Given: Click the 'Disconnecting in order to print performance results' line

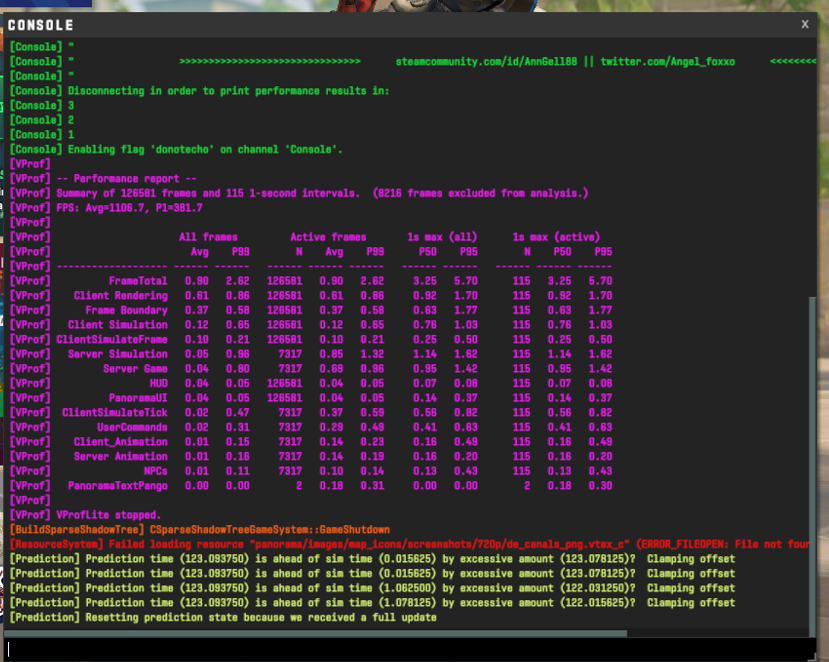Looking at the screenshot, I should pyautogui.click(x=199, y=91).
